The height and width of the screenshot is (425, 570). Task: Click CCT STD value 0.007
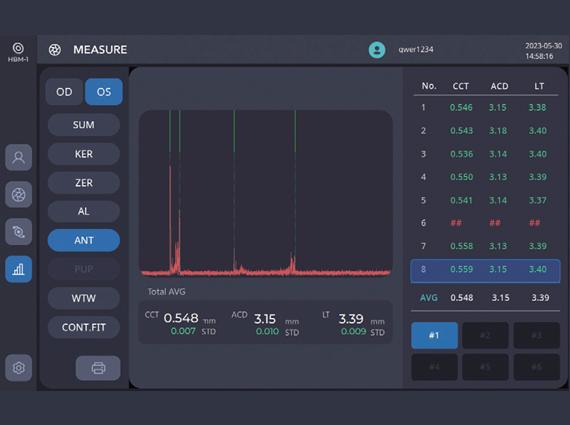pyautogui.click(x=183, y=331)
